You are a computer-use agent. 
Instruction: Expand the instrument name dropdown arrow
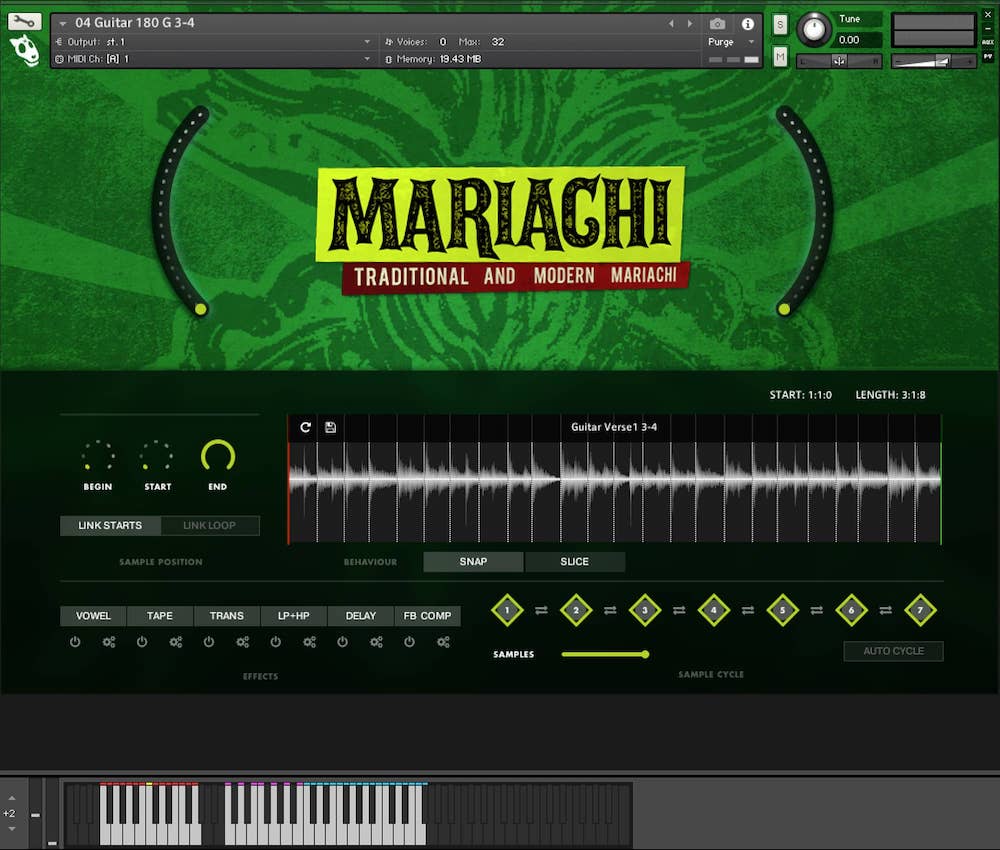(63, 23)
